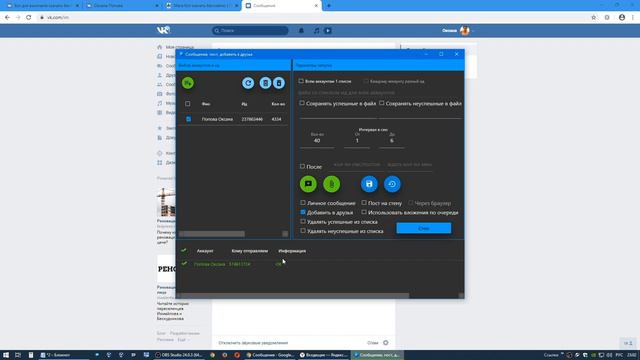The height and width of the screenshot is (360, 640).
Task: Open the green message text round button
Action: (308, 184)
